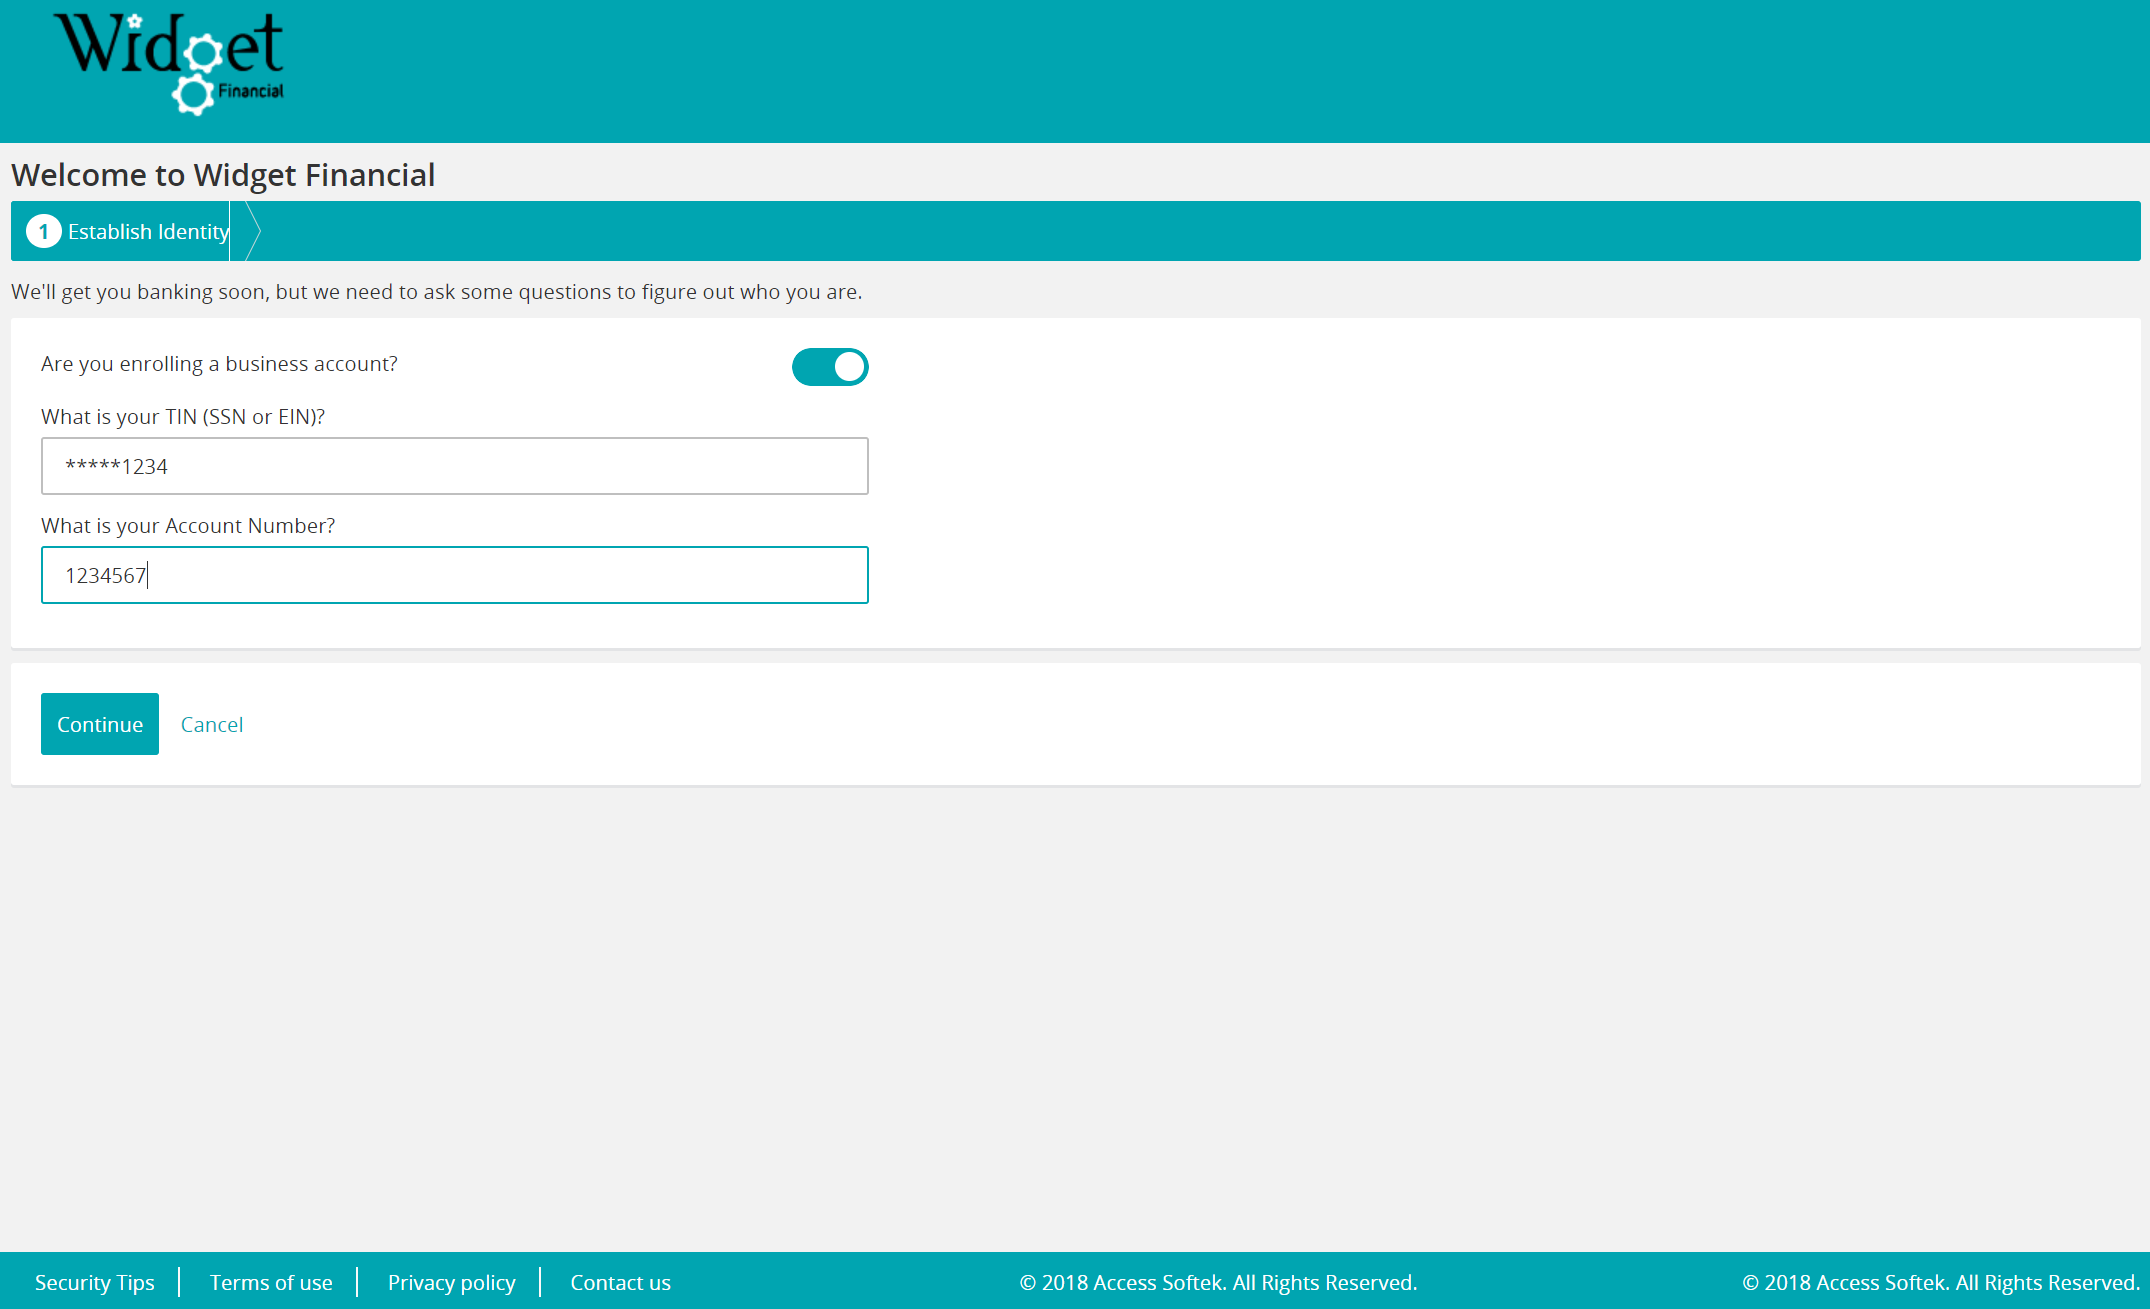The width and height of the screenshot is (2150, 1309).
Task: Click the business account question label
Action: pyautogui.click(x=219, y=364)
